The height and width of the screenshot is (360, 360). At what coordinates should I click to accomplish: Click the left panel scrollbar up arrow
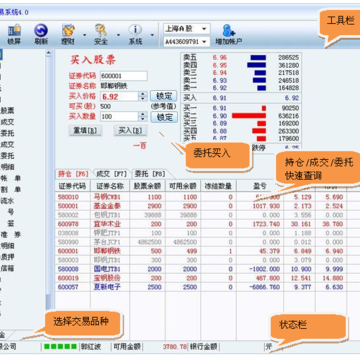tap(49, 53)
